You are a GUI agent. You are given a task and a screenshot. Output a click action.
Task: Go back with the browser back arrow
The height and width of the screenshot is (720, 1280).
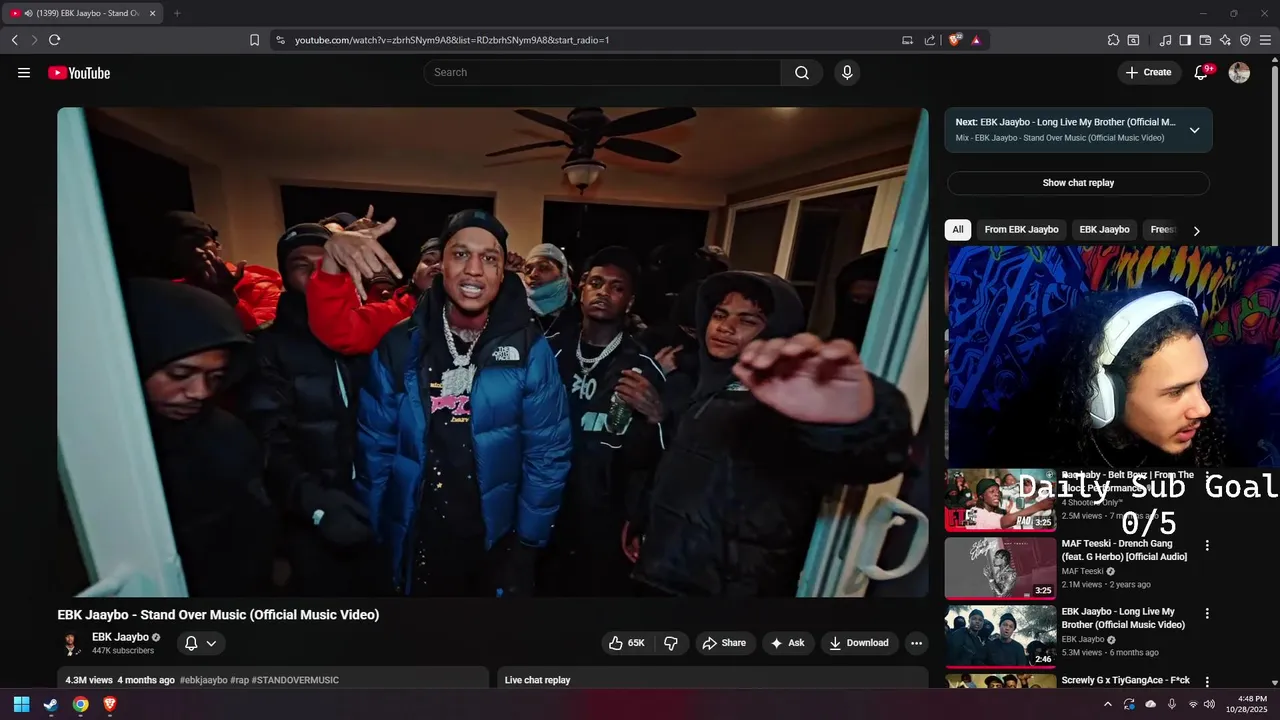15,40
